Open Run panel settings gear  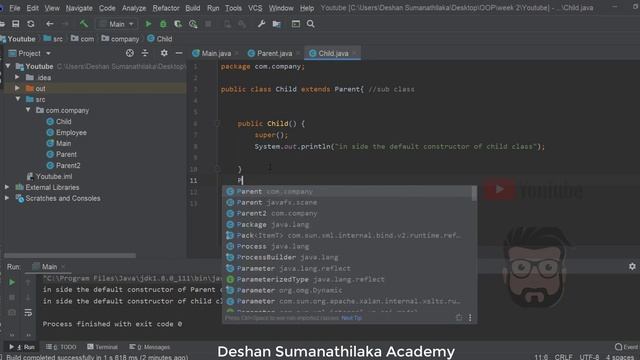point(632,267)
